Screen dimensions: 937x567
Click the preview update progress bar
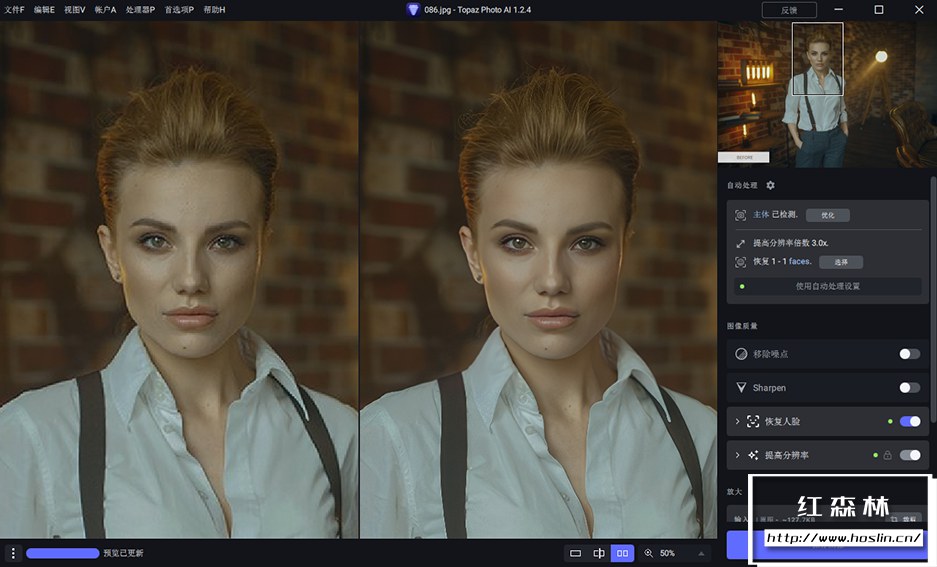[x=63, y=553]
